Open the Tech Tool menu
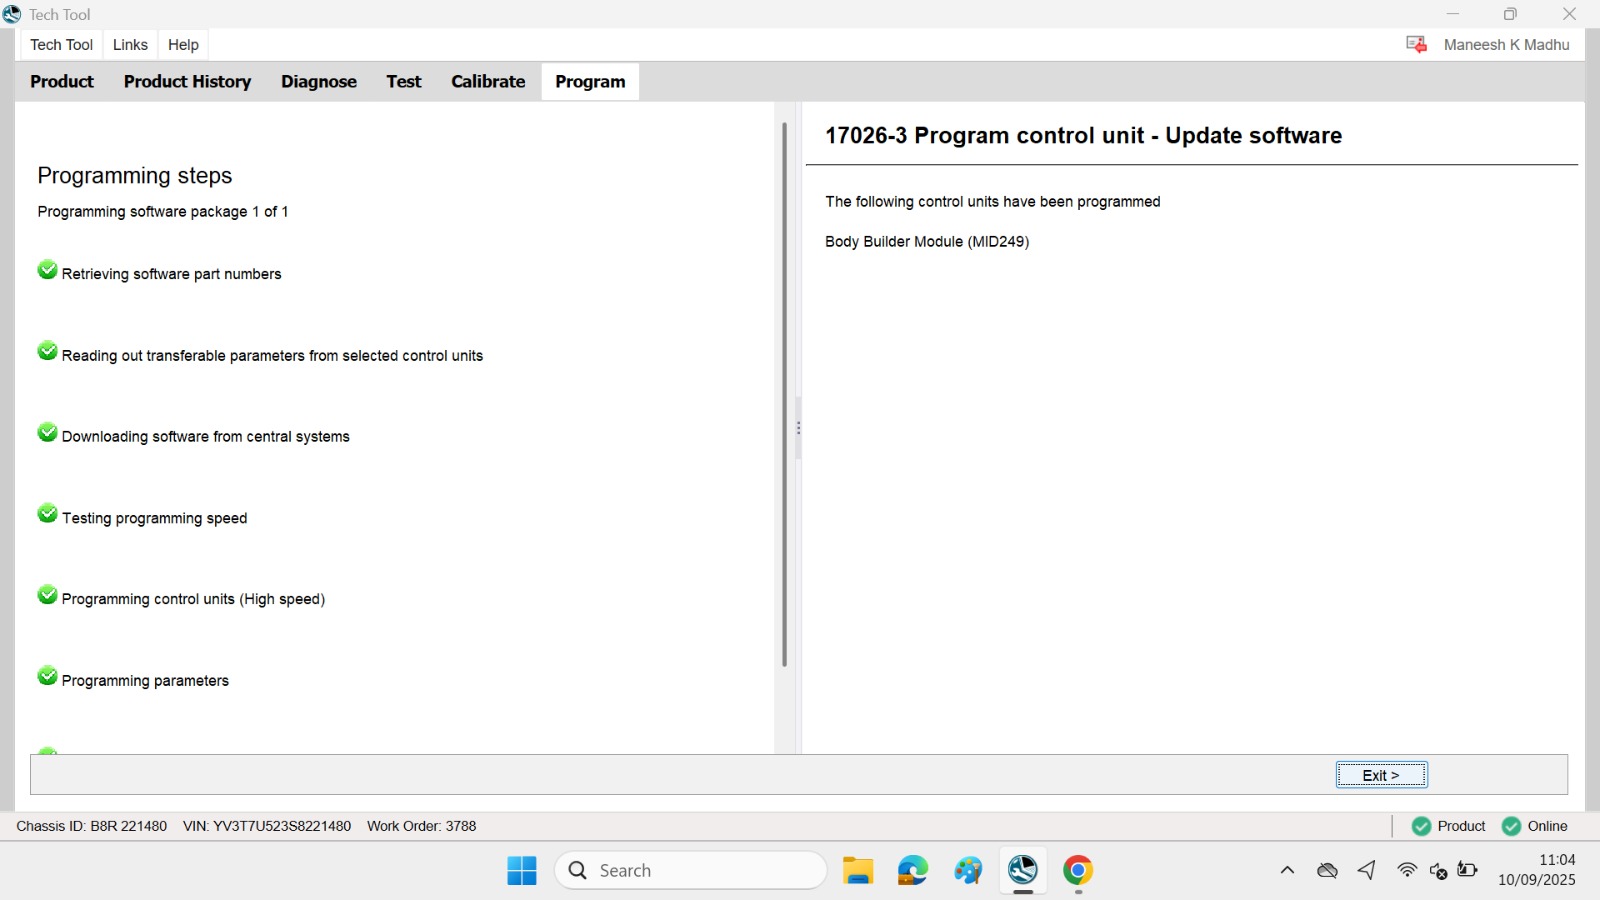This screenshot has height=900, width=1600. click(61, 45)
